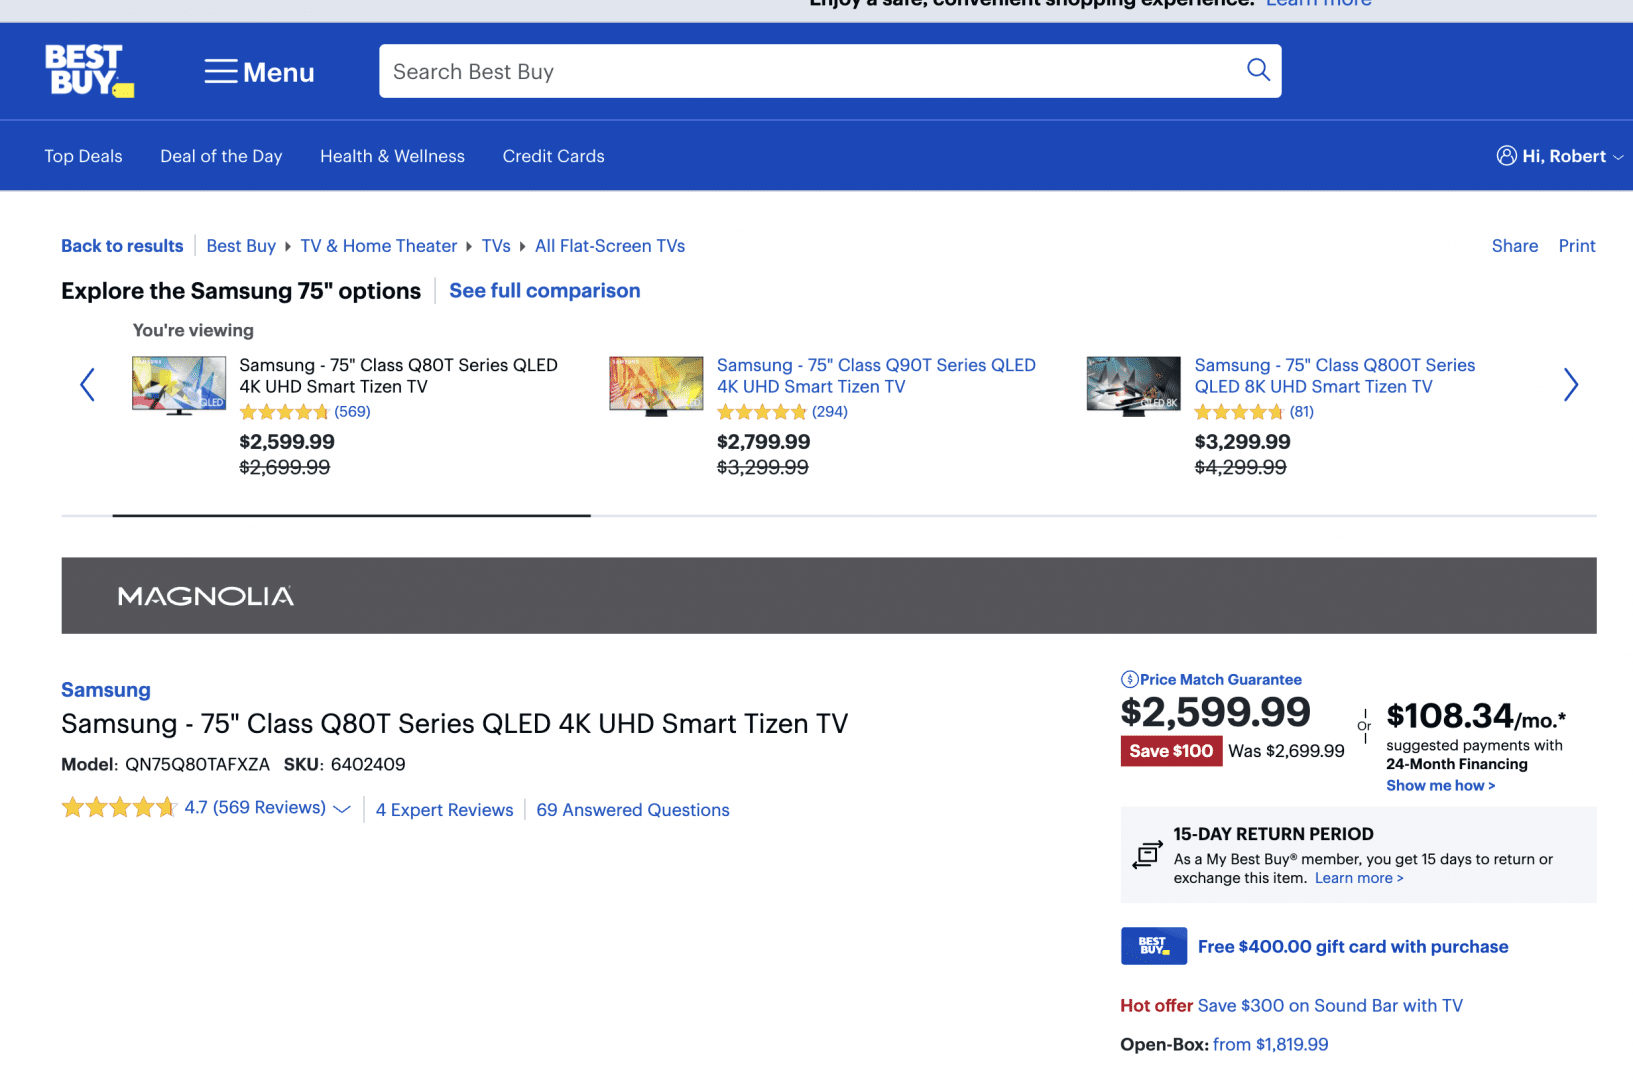Select the Q90T Series TV thumbnail
This screenshot has width=1633, height=1080.
pyautogui.click(x=656, y=385)
